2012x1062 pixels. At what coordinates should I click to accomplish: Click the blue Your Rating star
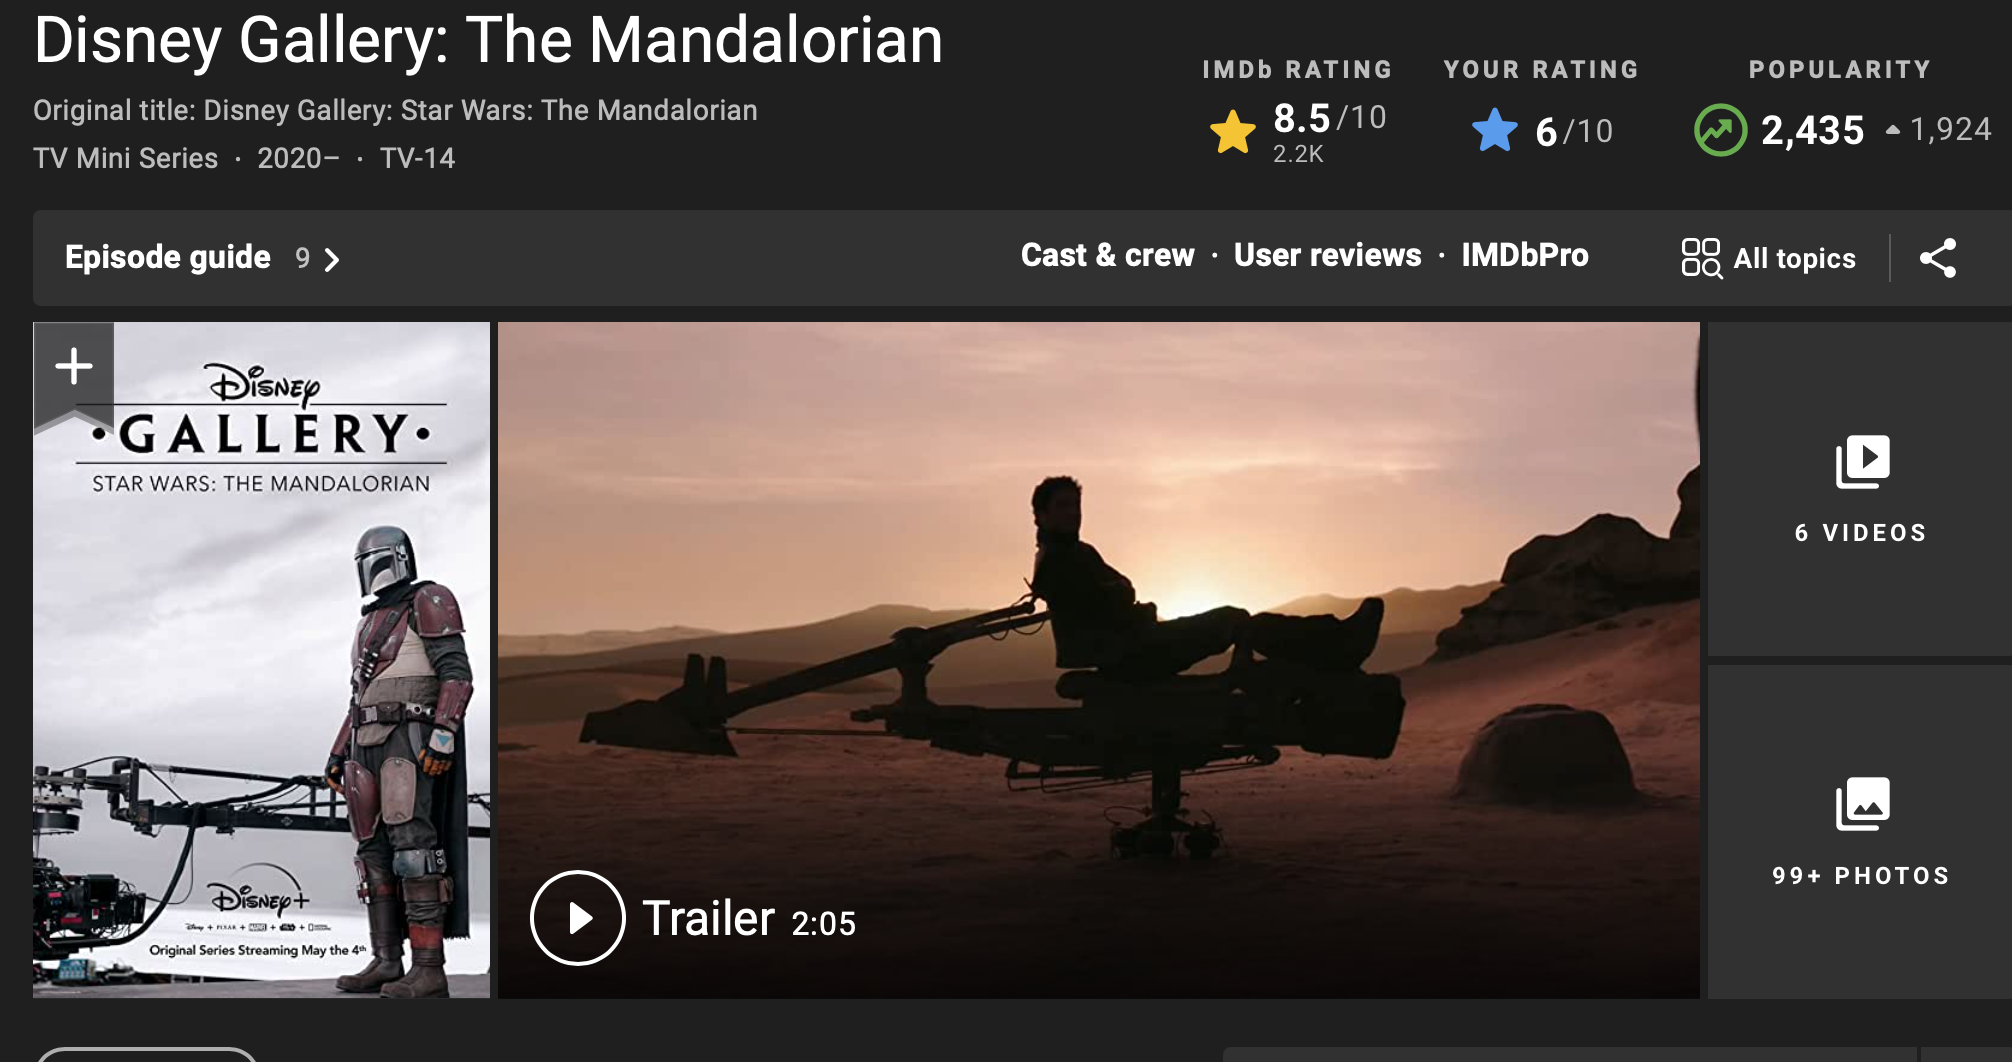(1495, 130)
